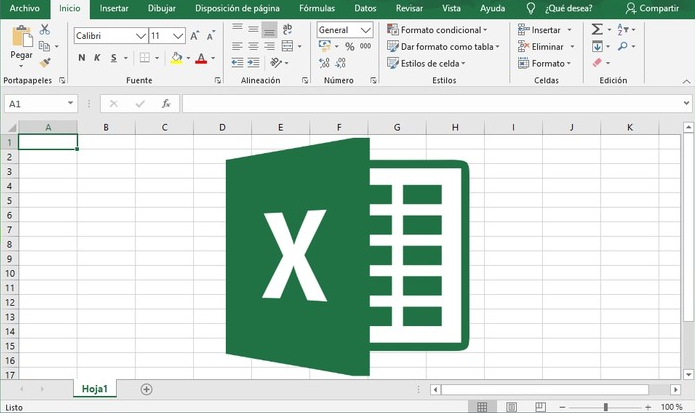
Task: Increase font size with larger A icon
Action: click(x=194, y=36)
